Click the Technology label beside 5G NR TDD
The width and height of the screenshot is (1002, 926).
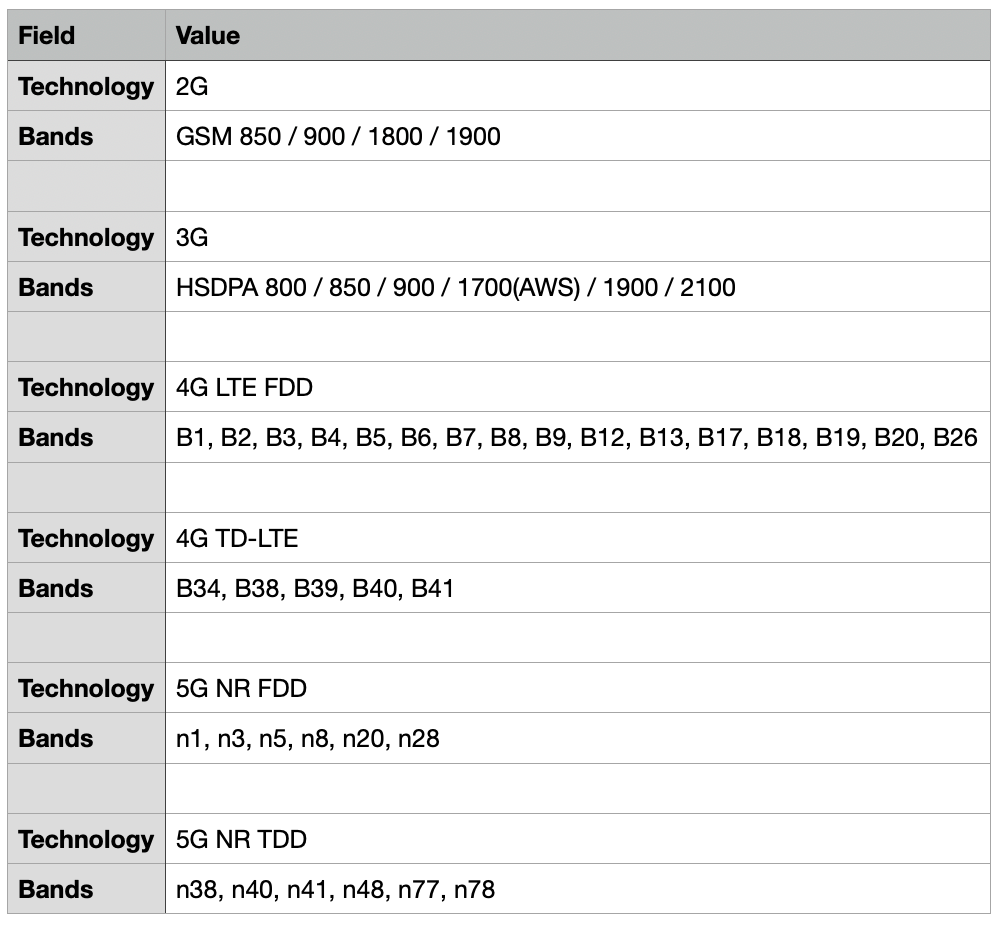click(86, 838)
